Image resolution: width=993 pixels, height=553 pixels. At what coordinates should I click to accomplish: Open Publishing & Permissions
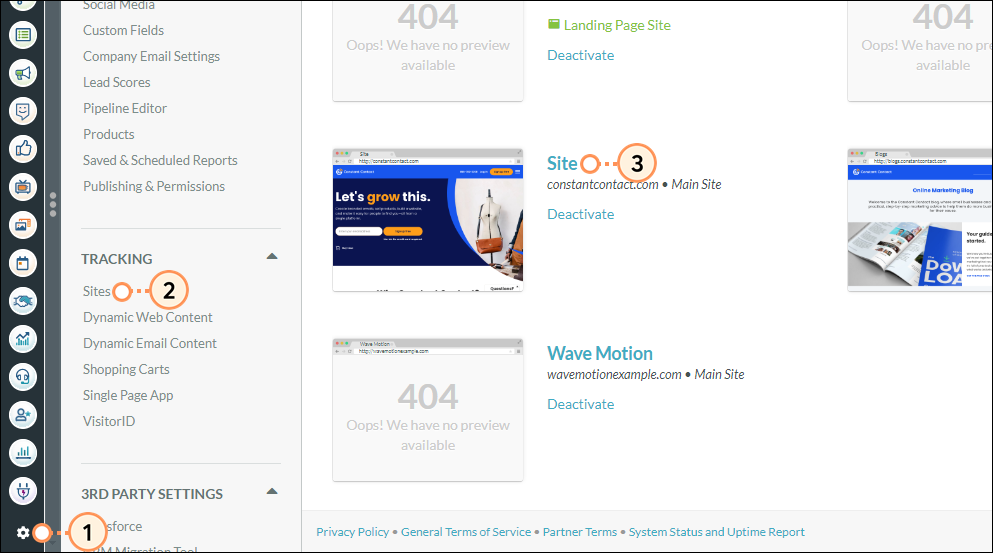(x=154, y=186)
